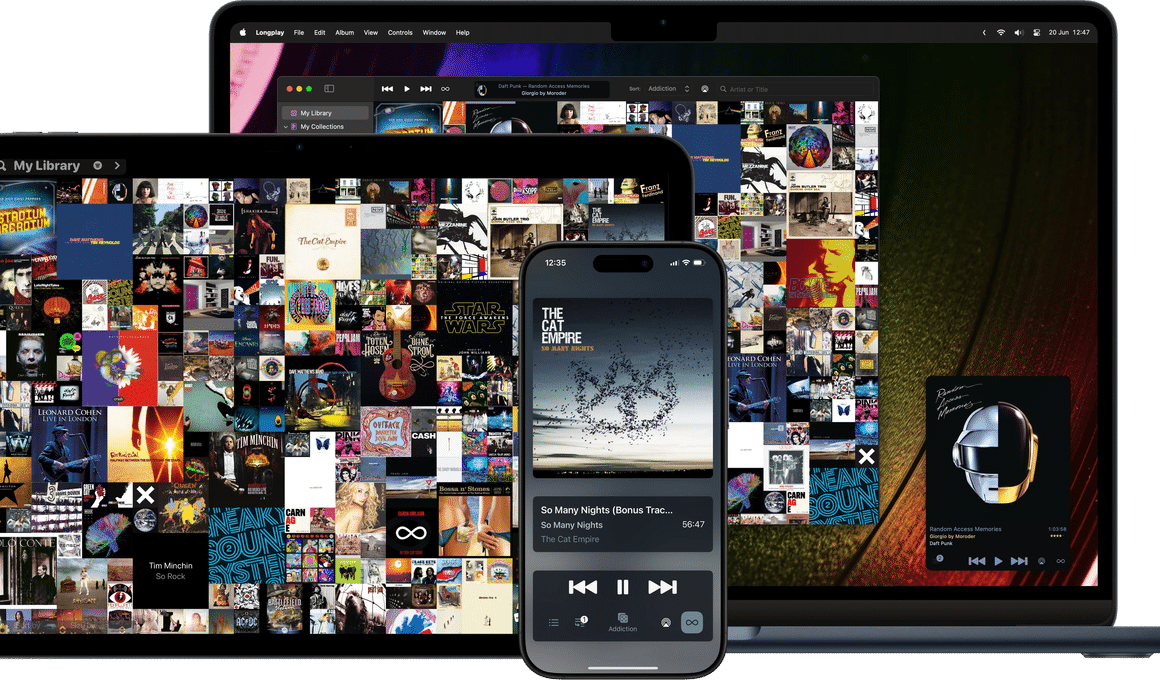The width and height of the screenshot is (1160, 680).
Task: Toggle infinity continuous play in Mac toolbar
Action: click(x=445, y=89)
